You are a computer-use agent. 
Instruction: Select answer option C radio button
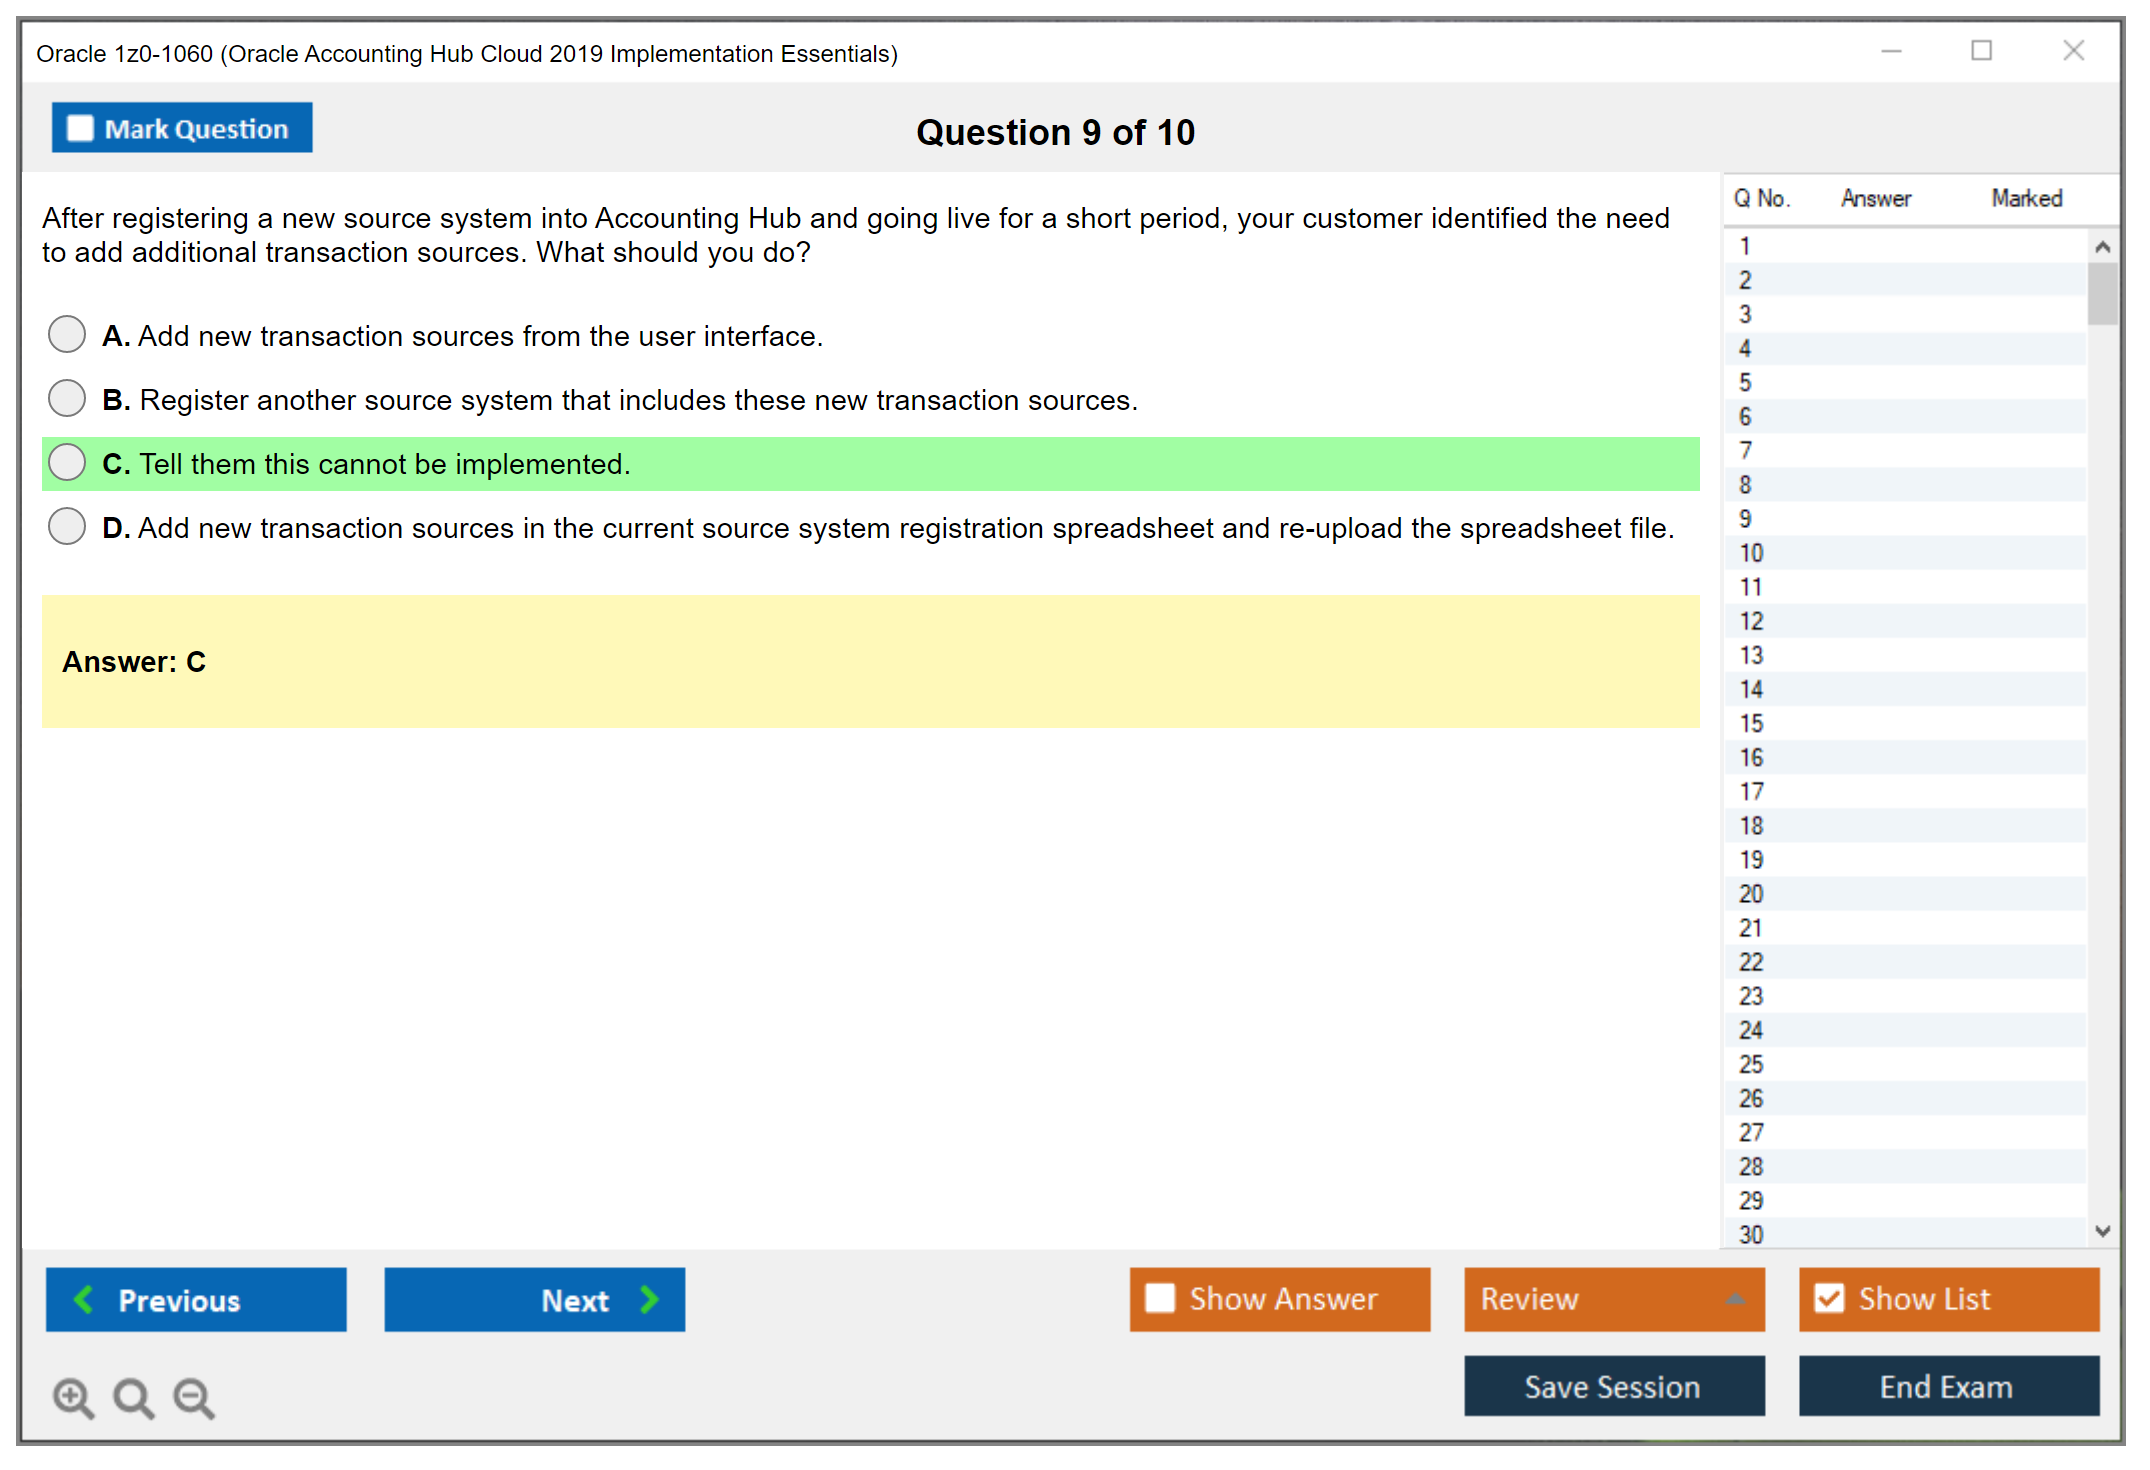[66, 462]
